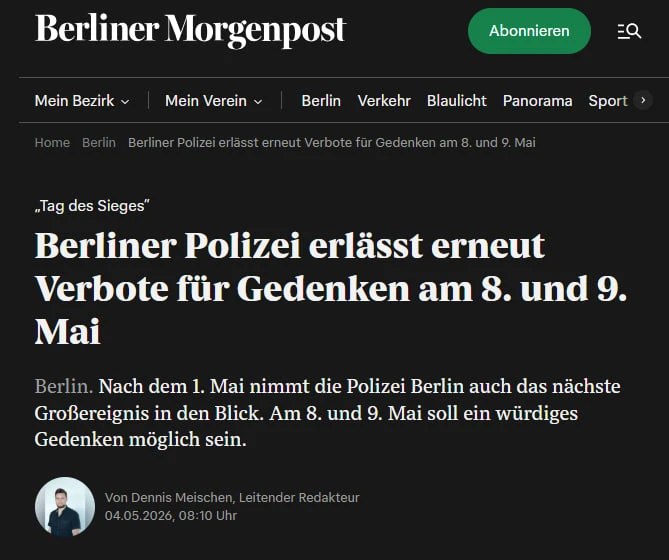Click the Berliner Morgenpost logo
Image resolution: width=669 pixels, height=560 pixels.
pyautogui.click(x=190, y=30)
